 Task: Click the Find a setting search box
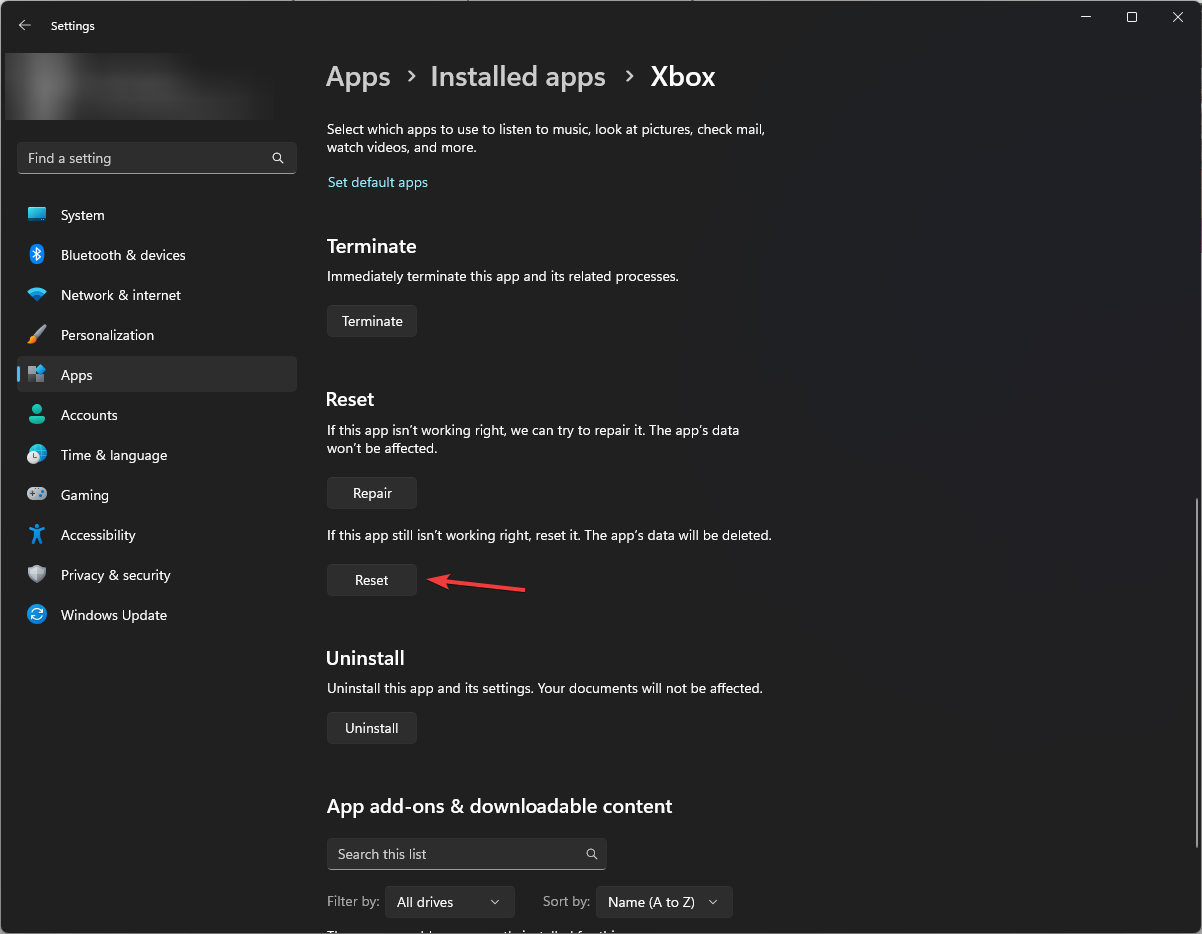[145, 158]
